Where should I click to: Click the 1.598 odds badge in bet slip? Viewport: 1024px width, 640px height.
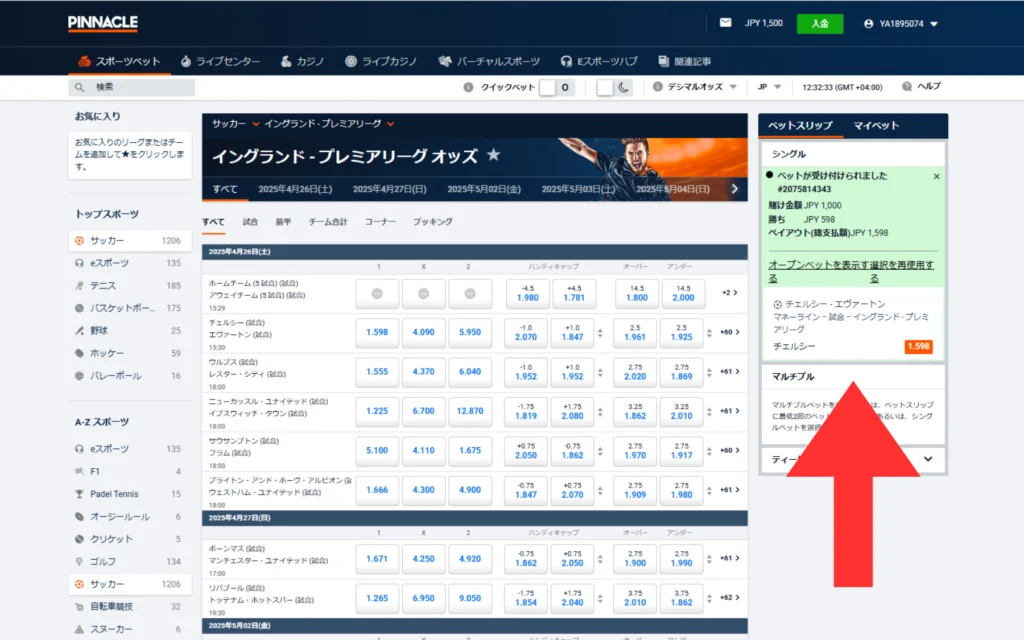pos(918,346)
